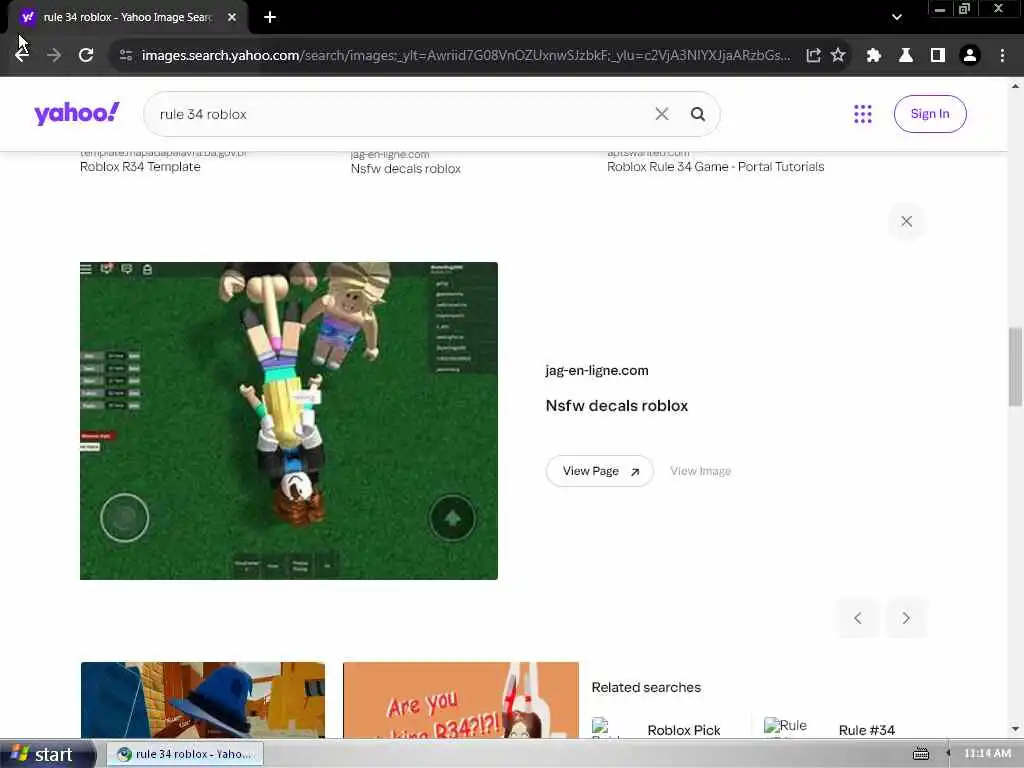Clear the Yahoo search box text
Screen dimensions: 1024x768
[662, 114]
